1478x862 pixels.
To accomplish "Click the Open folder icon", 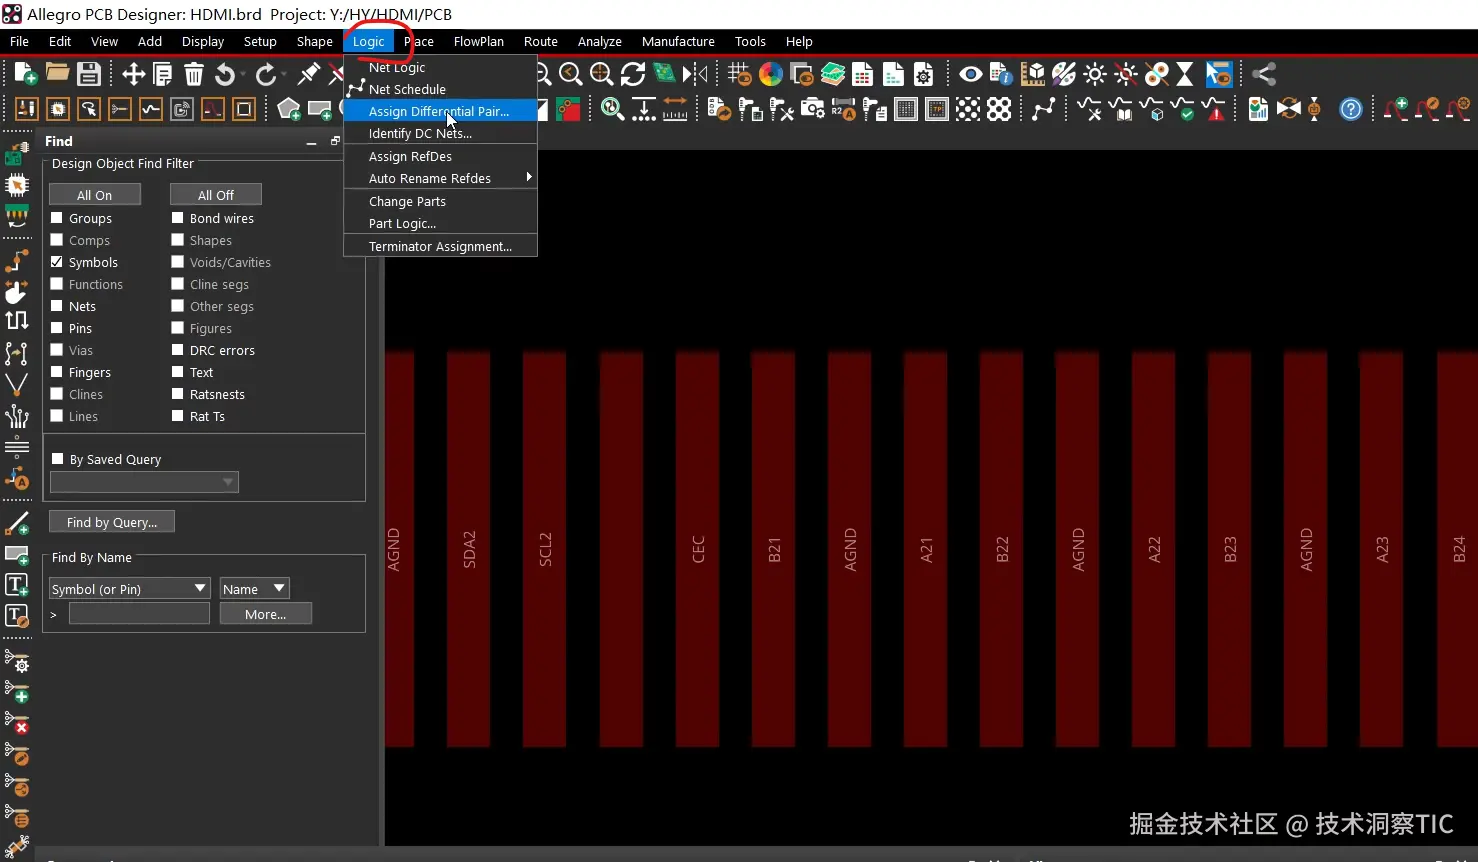I will click(x=57, y=74).
